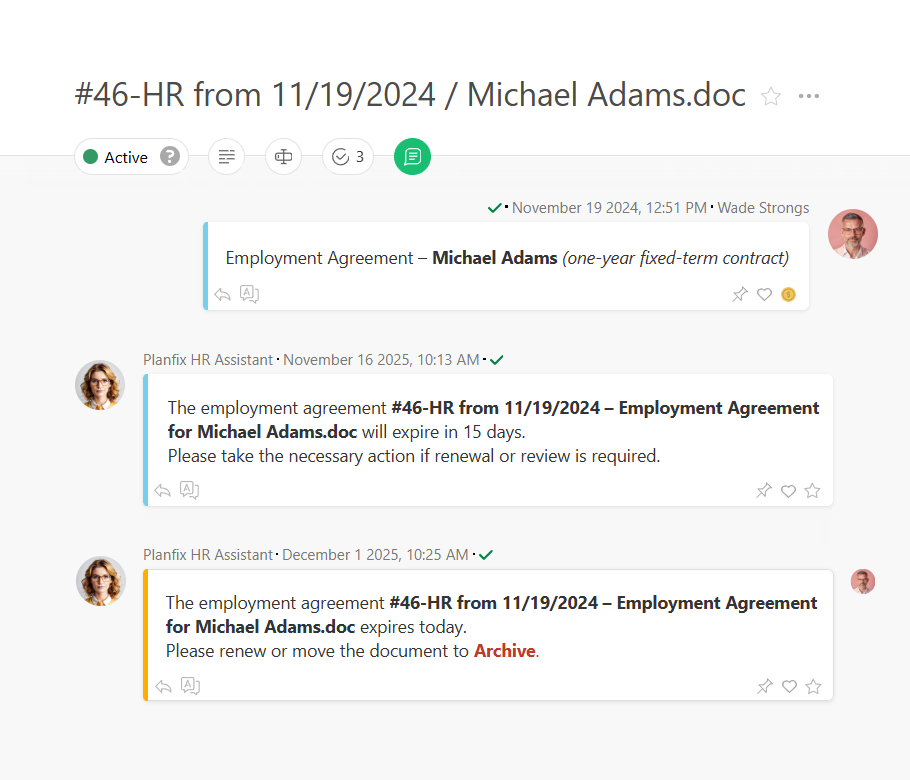Select the reply arrow on the first comment
Screen dimensions: 910x780
(222, 294)
